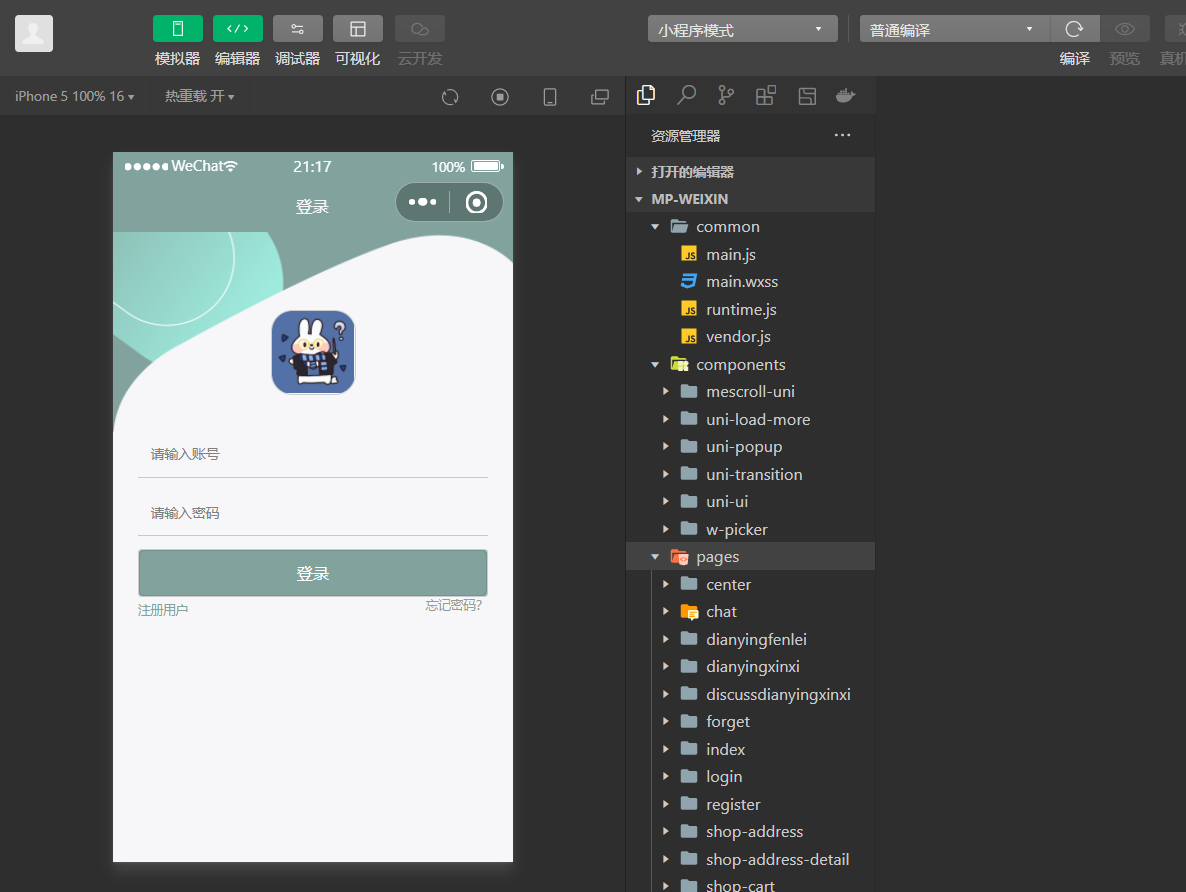
Task: Click the 编译 refresh compile icon
Action: 1074,29
